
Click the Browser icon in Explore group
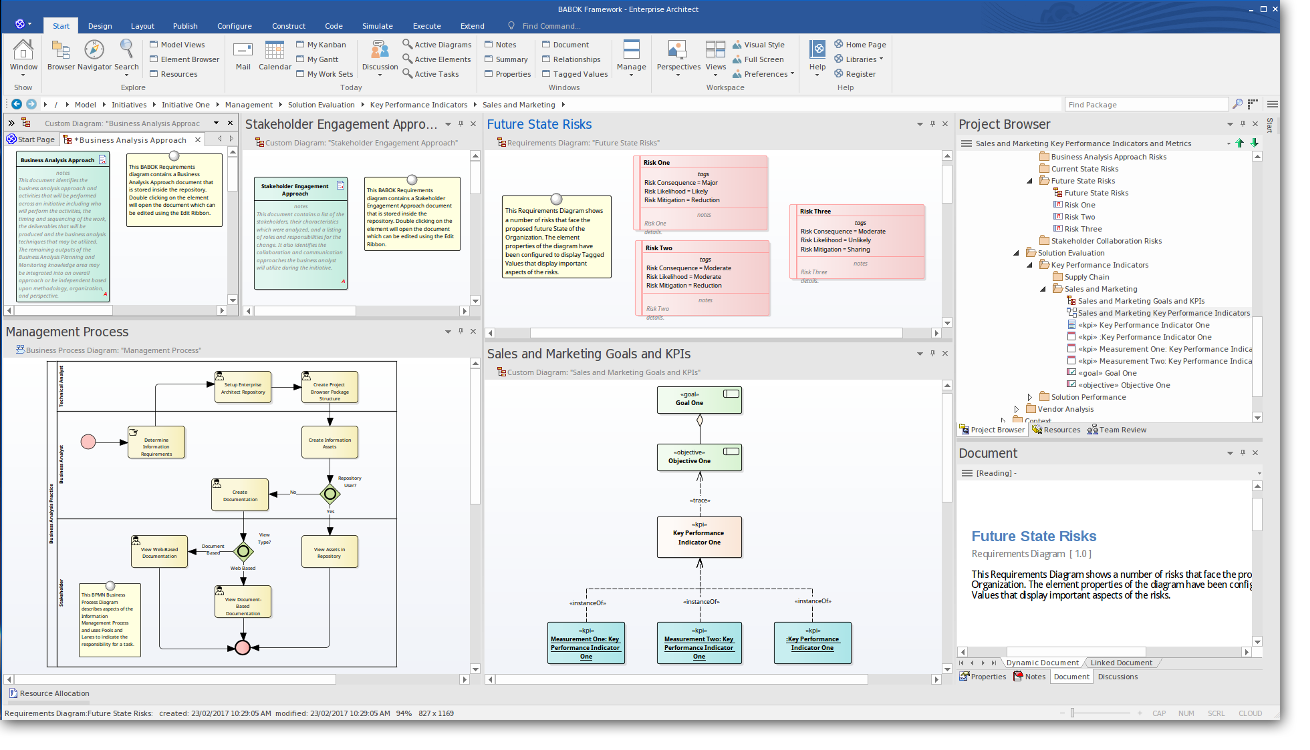(61, 52)
